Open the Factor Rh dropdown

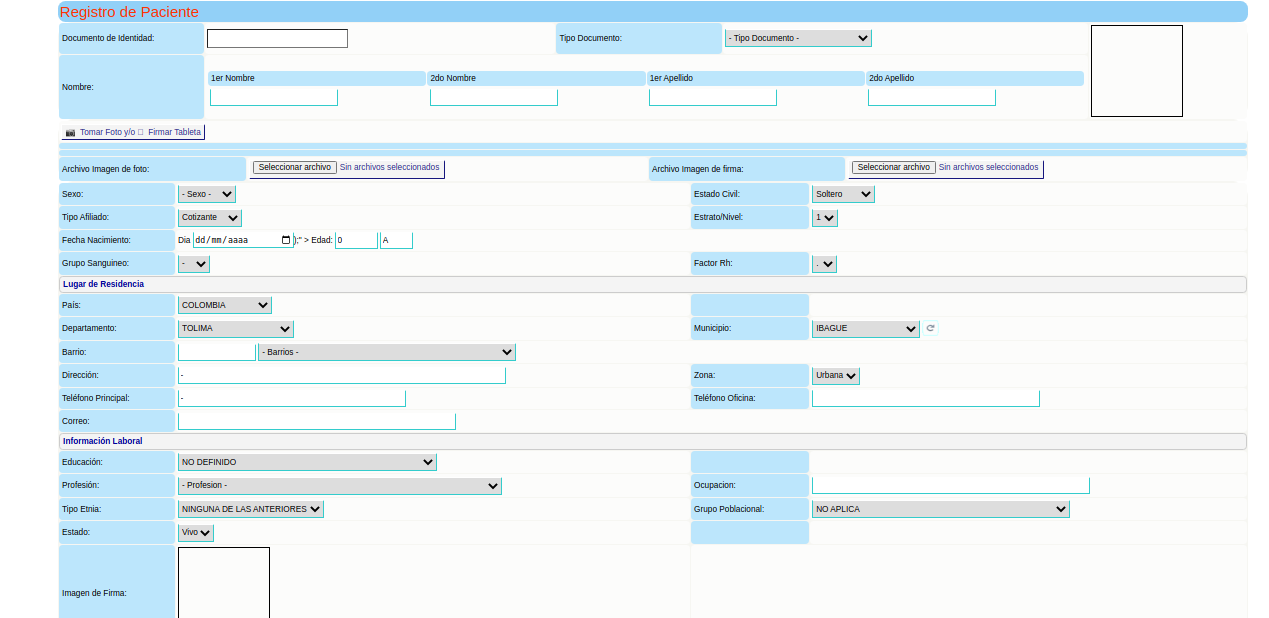click(x=824, y=264)
